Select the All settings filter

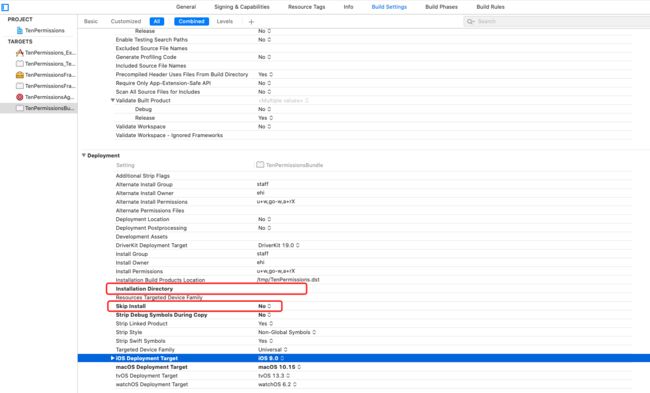click(157, 22)
